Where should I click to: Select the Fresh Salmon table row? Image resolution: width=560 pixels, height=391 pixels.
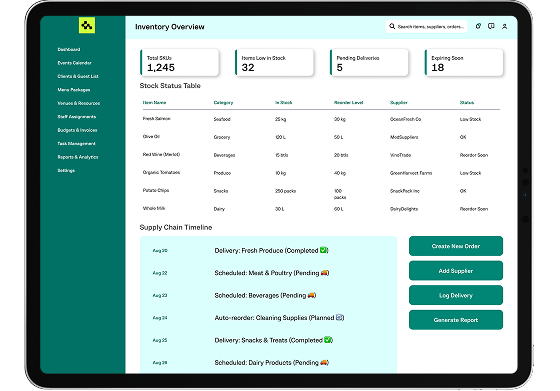coord(321,119)
